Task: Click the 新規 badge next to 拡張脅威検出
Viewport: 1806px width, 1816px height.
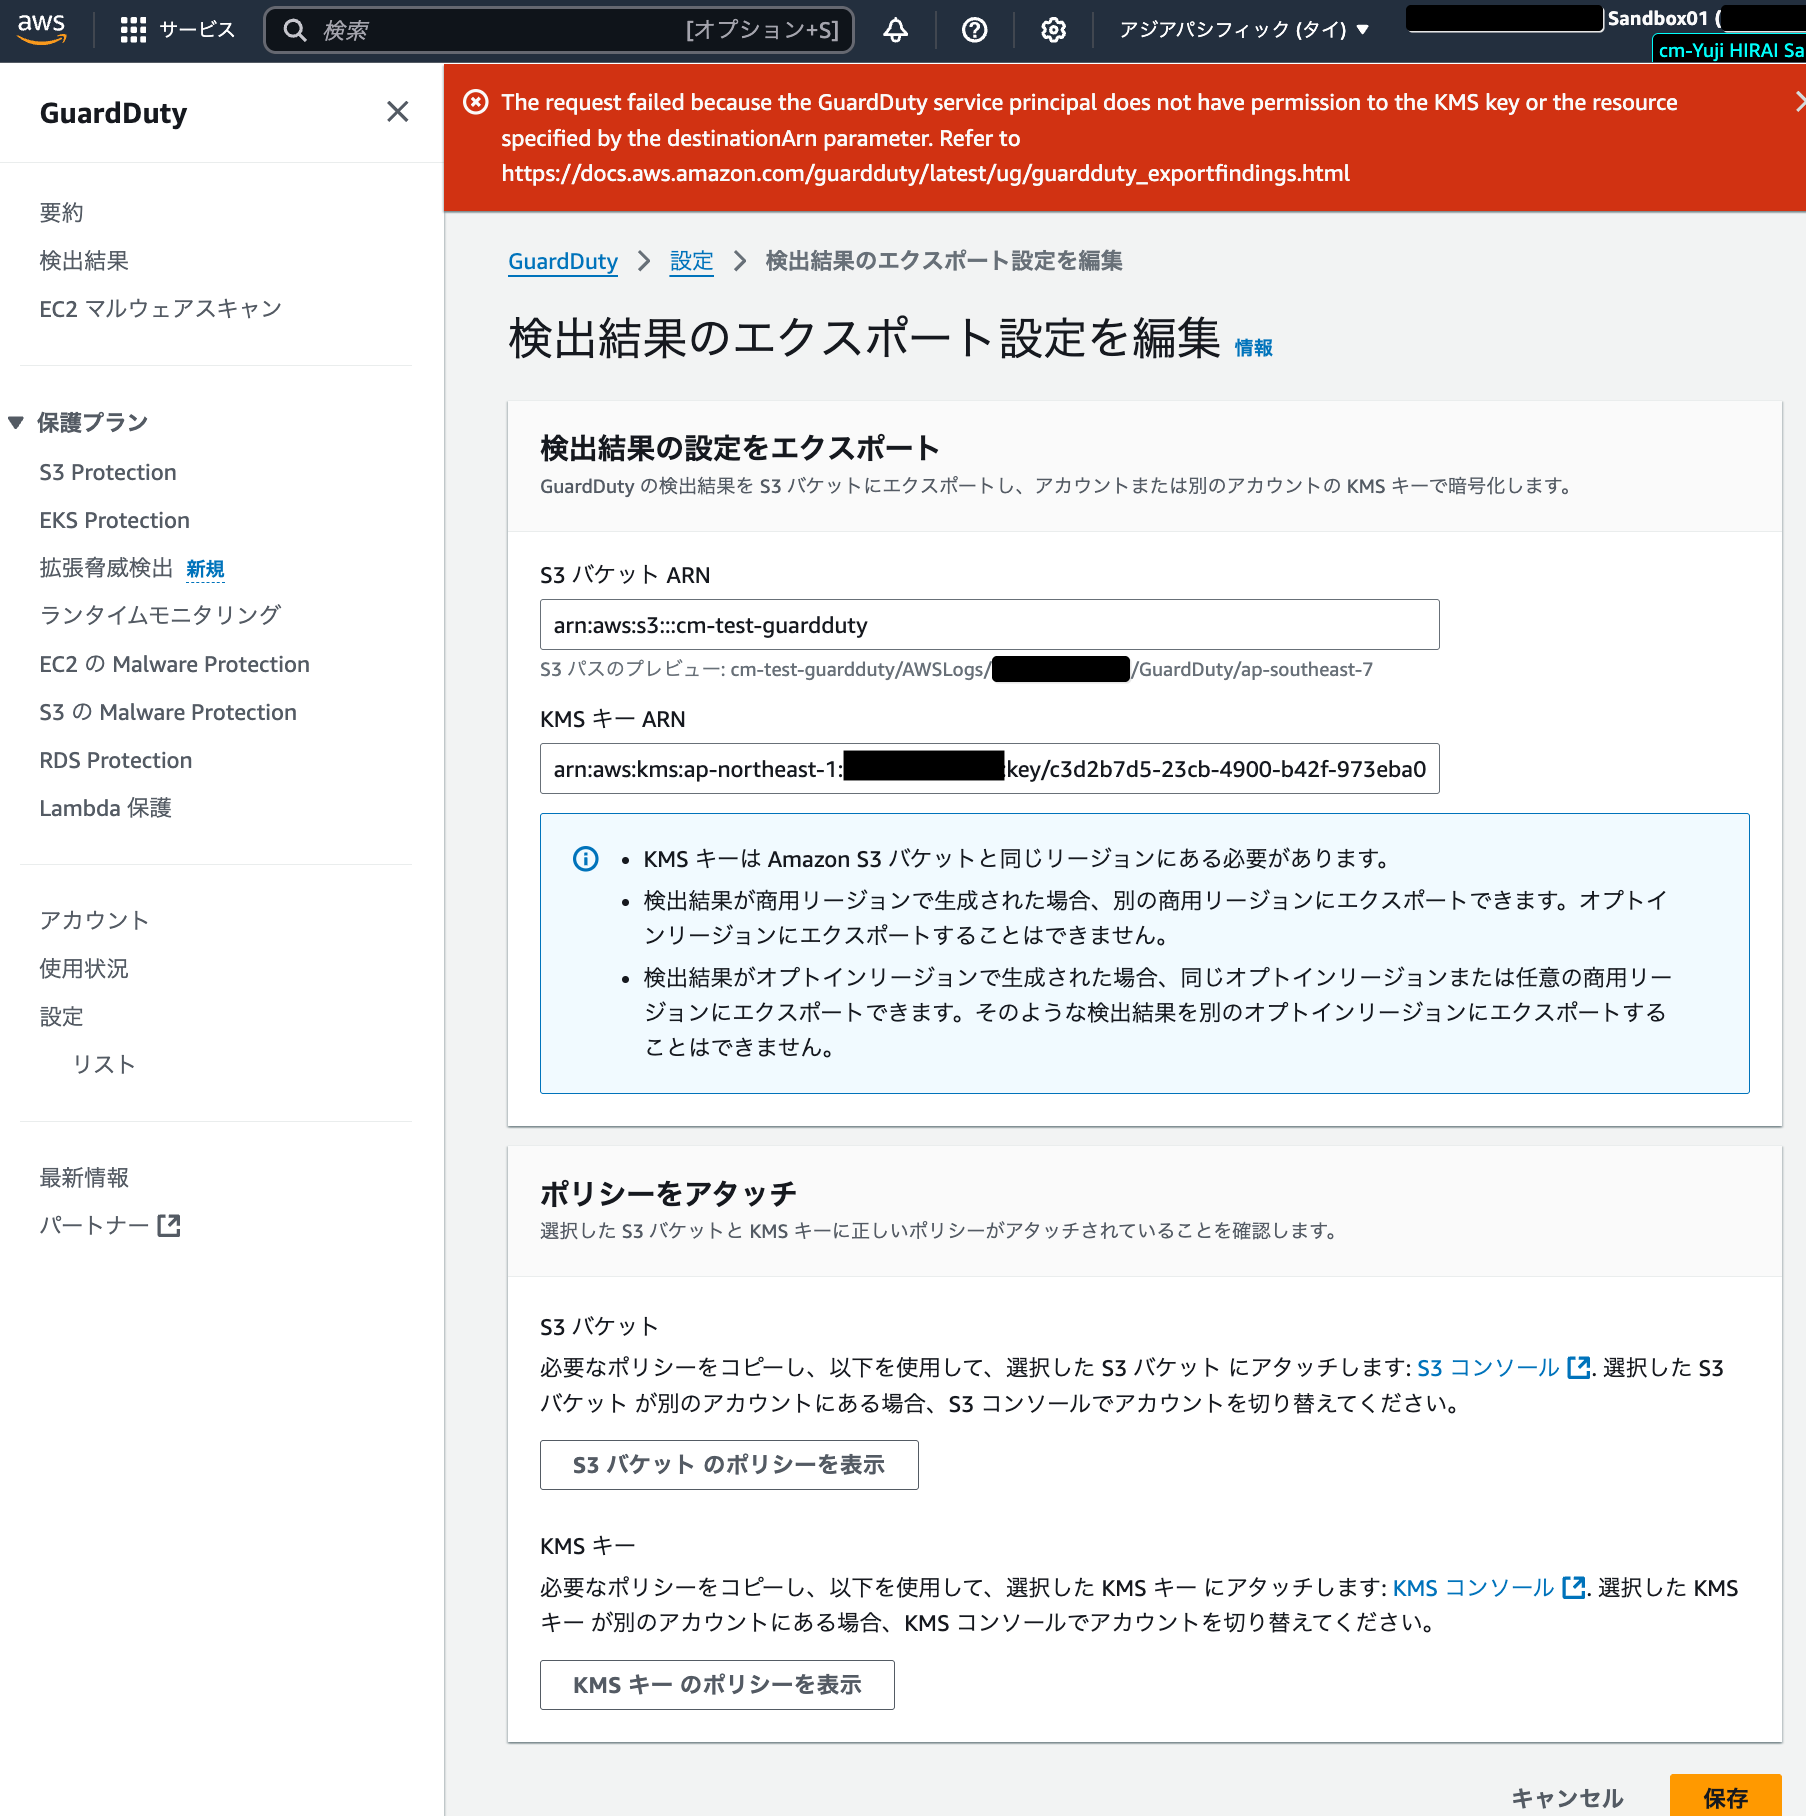Action: pyautogui.click(x=205, y=569)
